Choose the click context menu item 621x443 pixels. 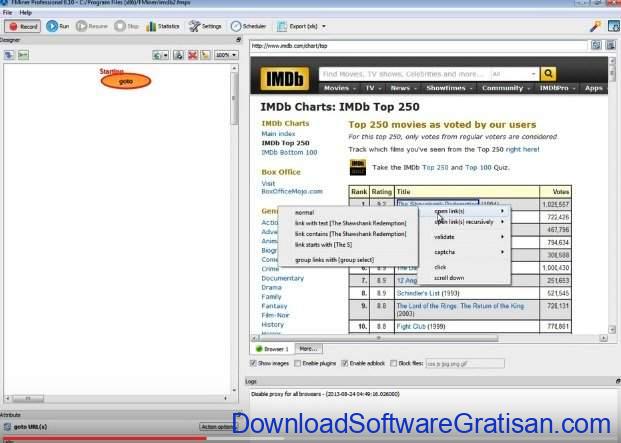tap(465, 267)
